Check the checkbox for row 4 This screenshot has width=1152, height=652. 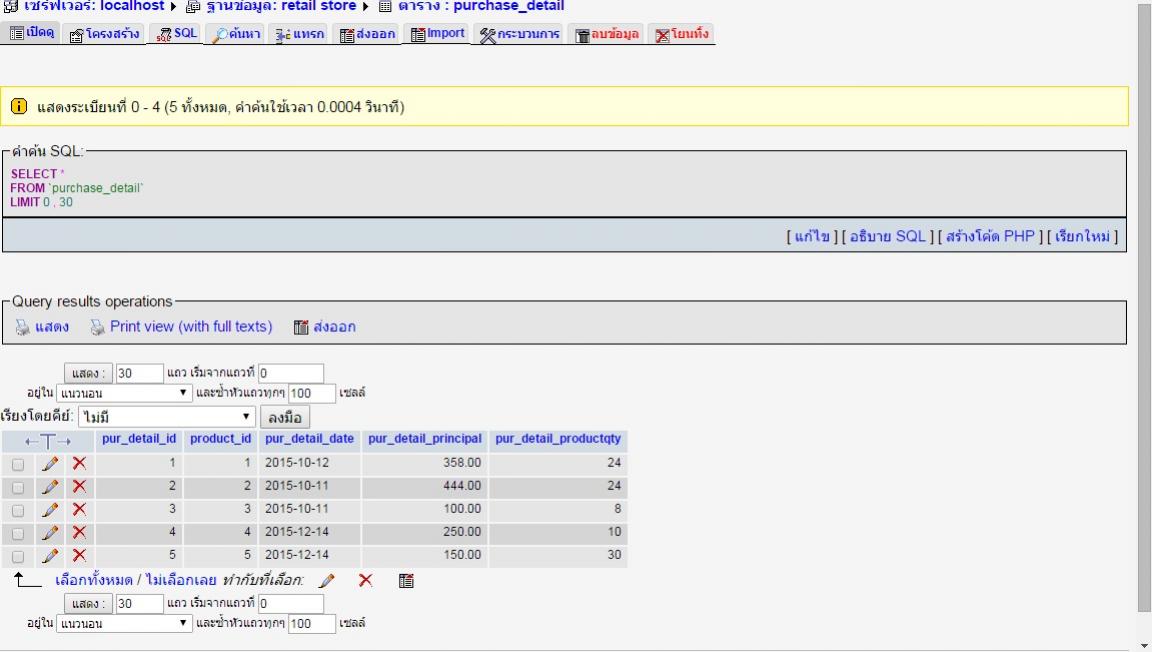click(18, 533)
